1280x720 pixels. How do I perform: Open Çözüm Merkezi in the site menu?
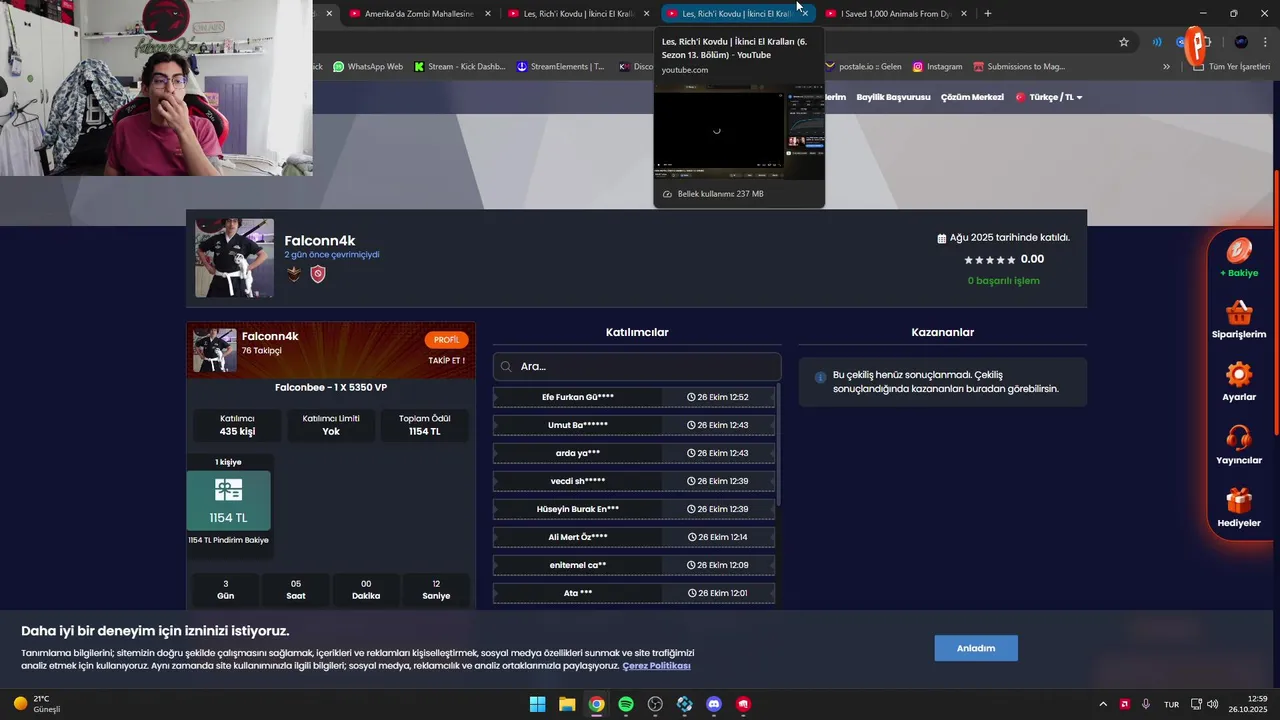tap(972, 97)
